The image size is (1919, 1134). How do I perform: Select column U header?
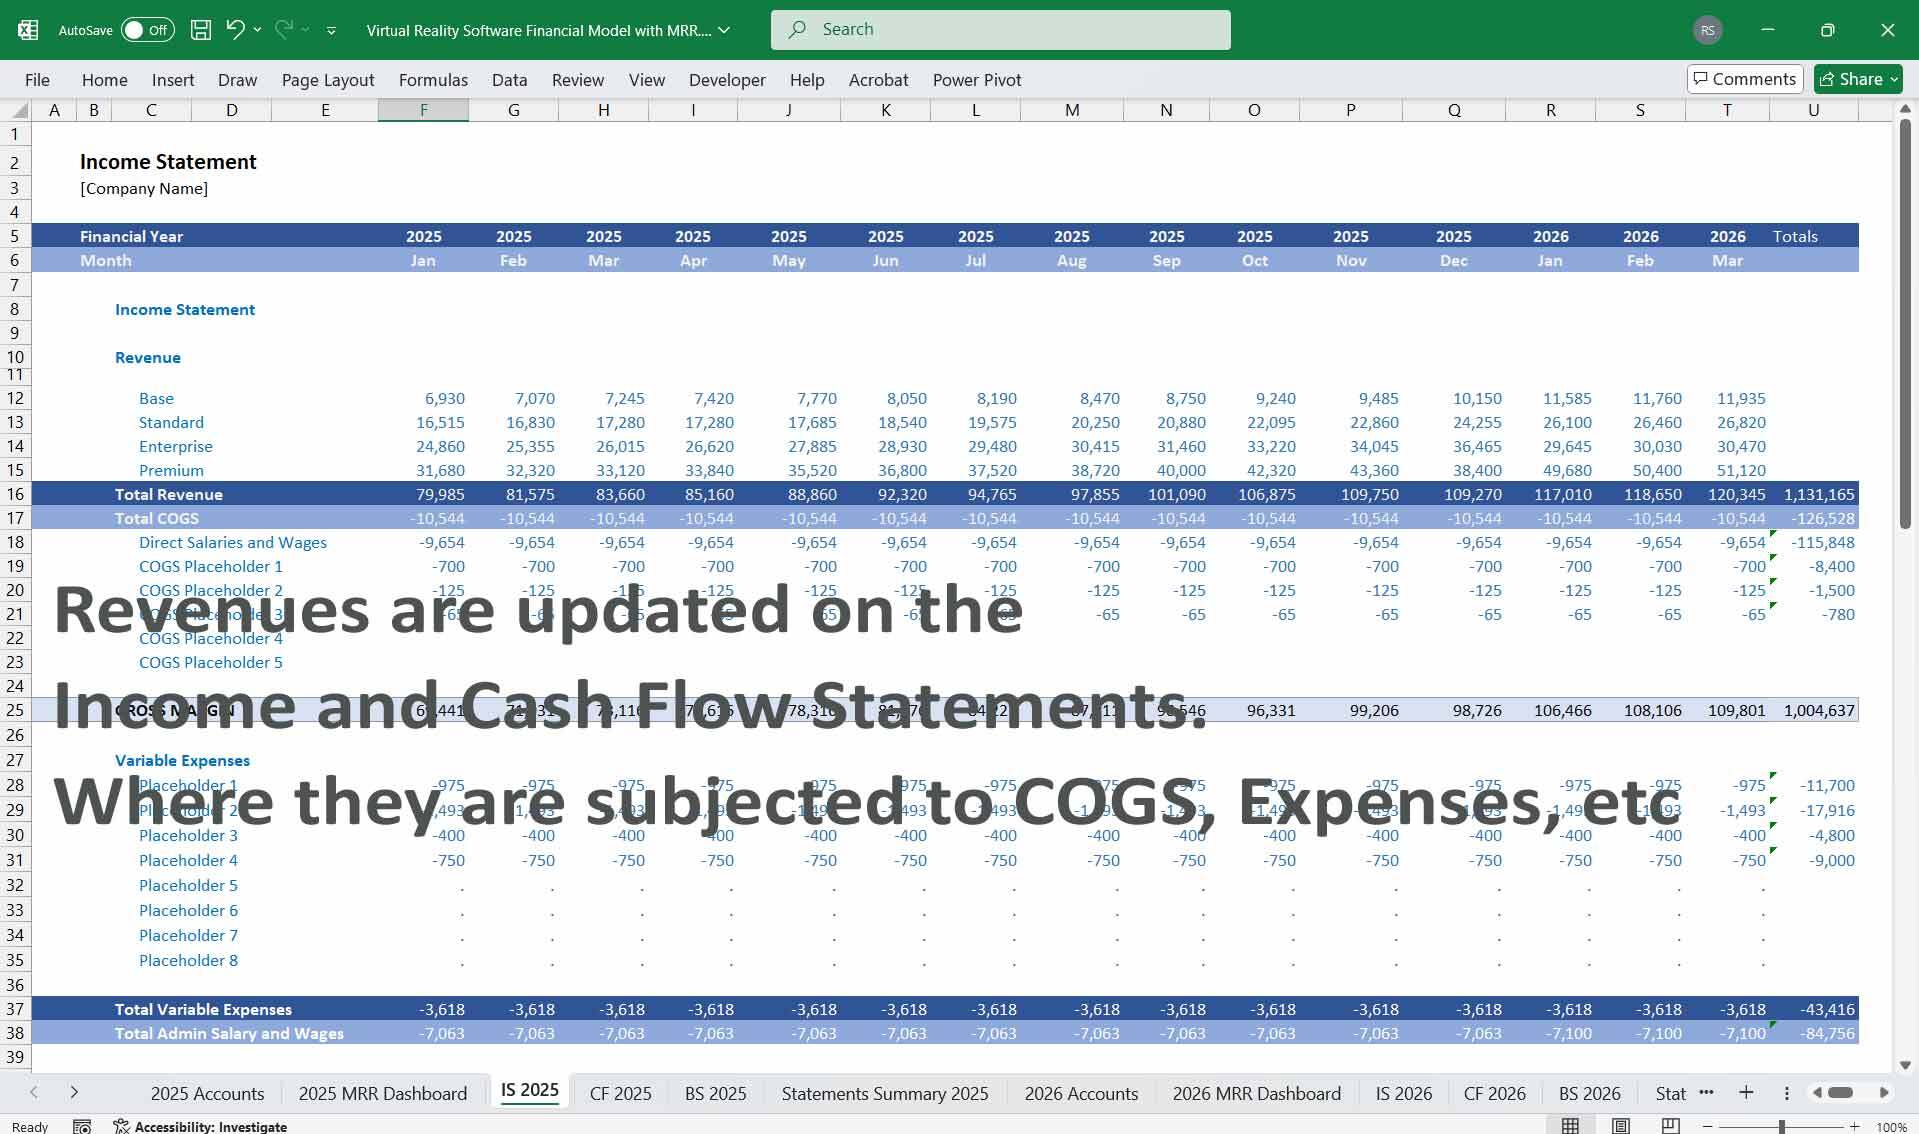coord(1813,110)
